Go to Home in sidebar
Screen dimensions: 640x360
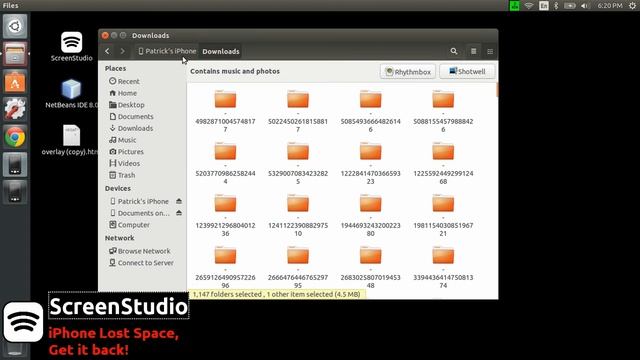123,93
